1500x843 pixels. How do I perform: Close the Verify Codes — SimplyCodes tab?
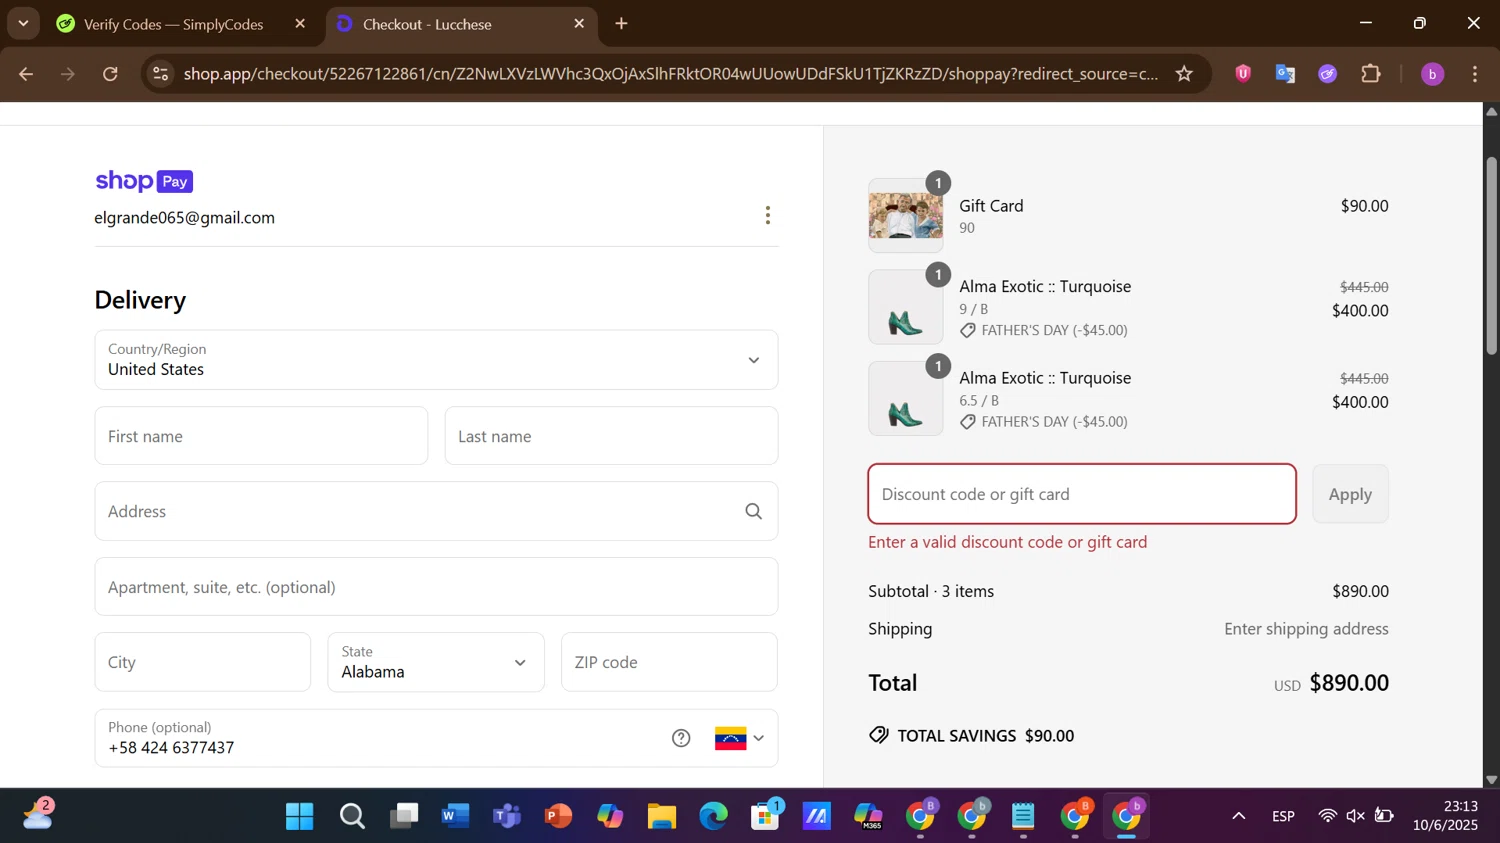click(300, 24)
